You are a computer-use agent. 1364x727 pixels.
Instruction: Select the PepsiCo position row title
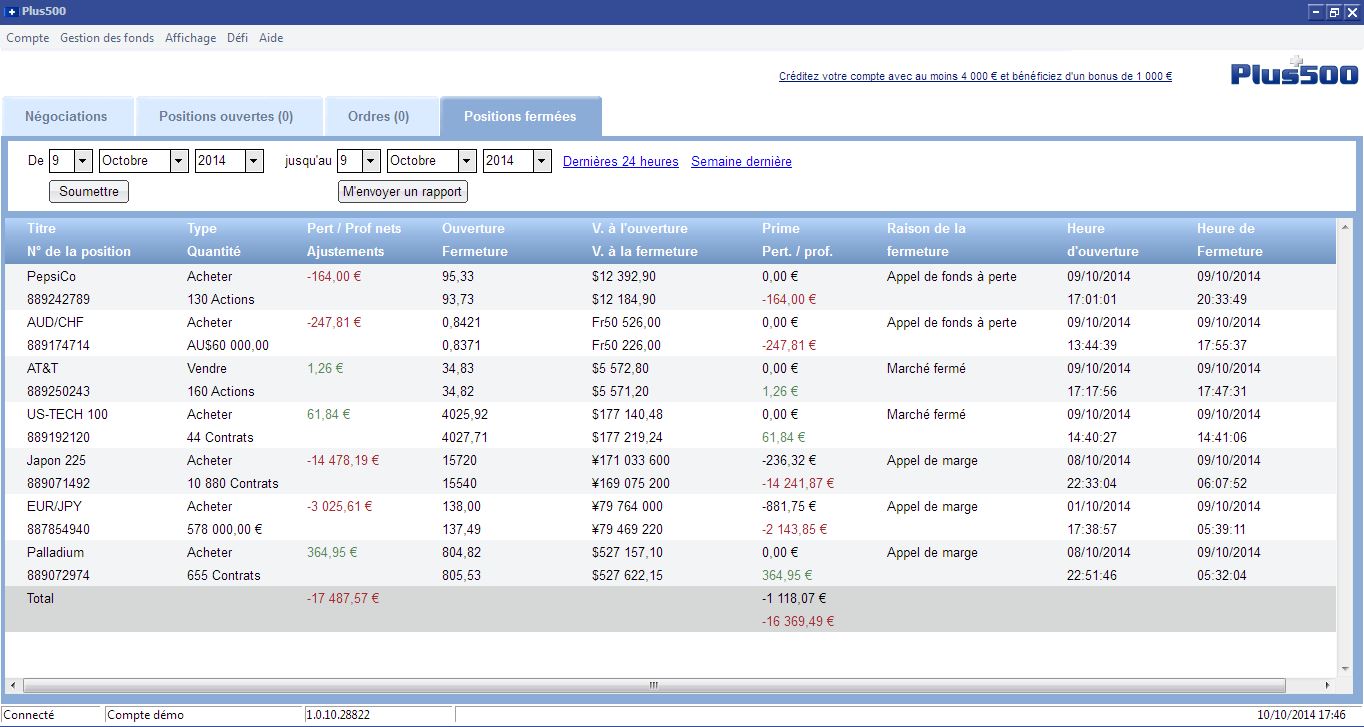point(51,276)
